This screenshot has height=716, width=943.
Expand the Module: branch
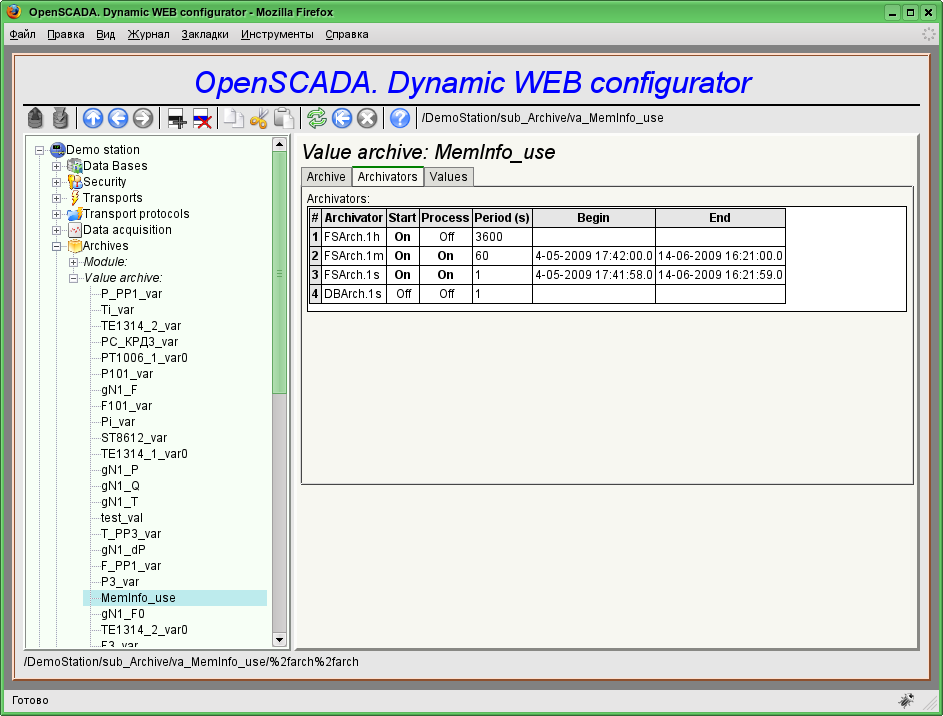(x=73, y=262)
